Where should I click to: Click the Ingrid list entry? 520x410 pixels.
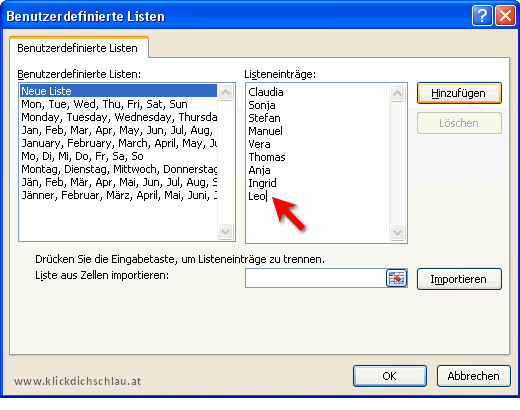(x=262, y=183)
